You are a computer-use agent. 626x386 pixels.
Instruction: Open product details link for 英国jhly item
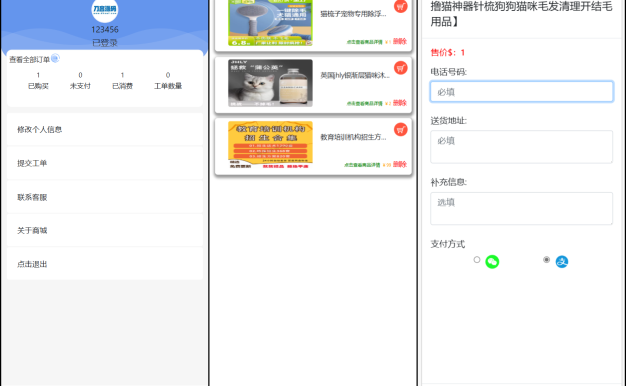coord(365,103)
